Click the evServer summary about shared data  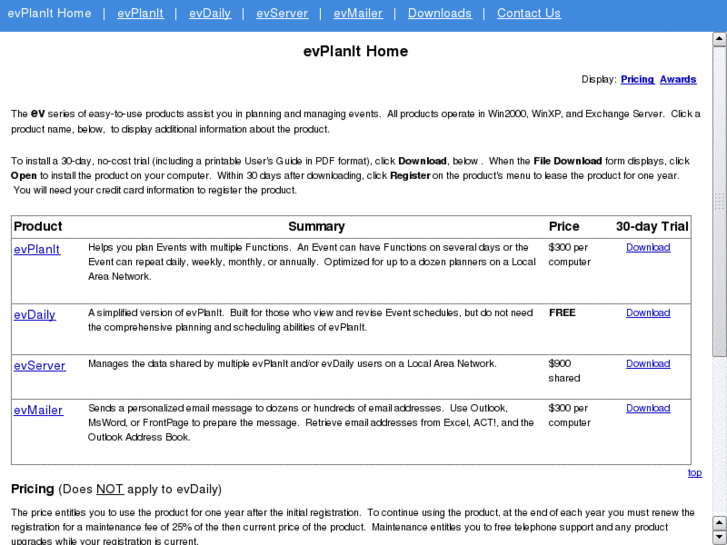(292, 364)
